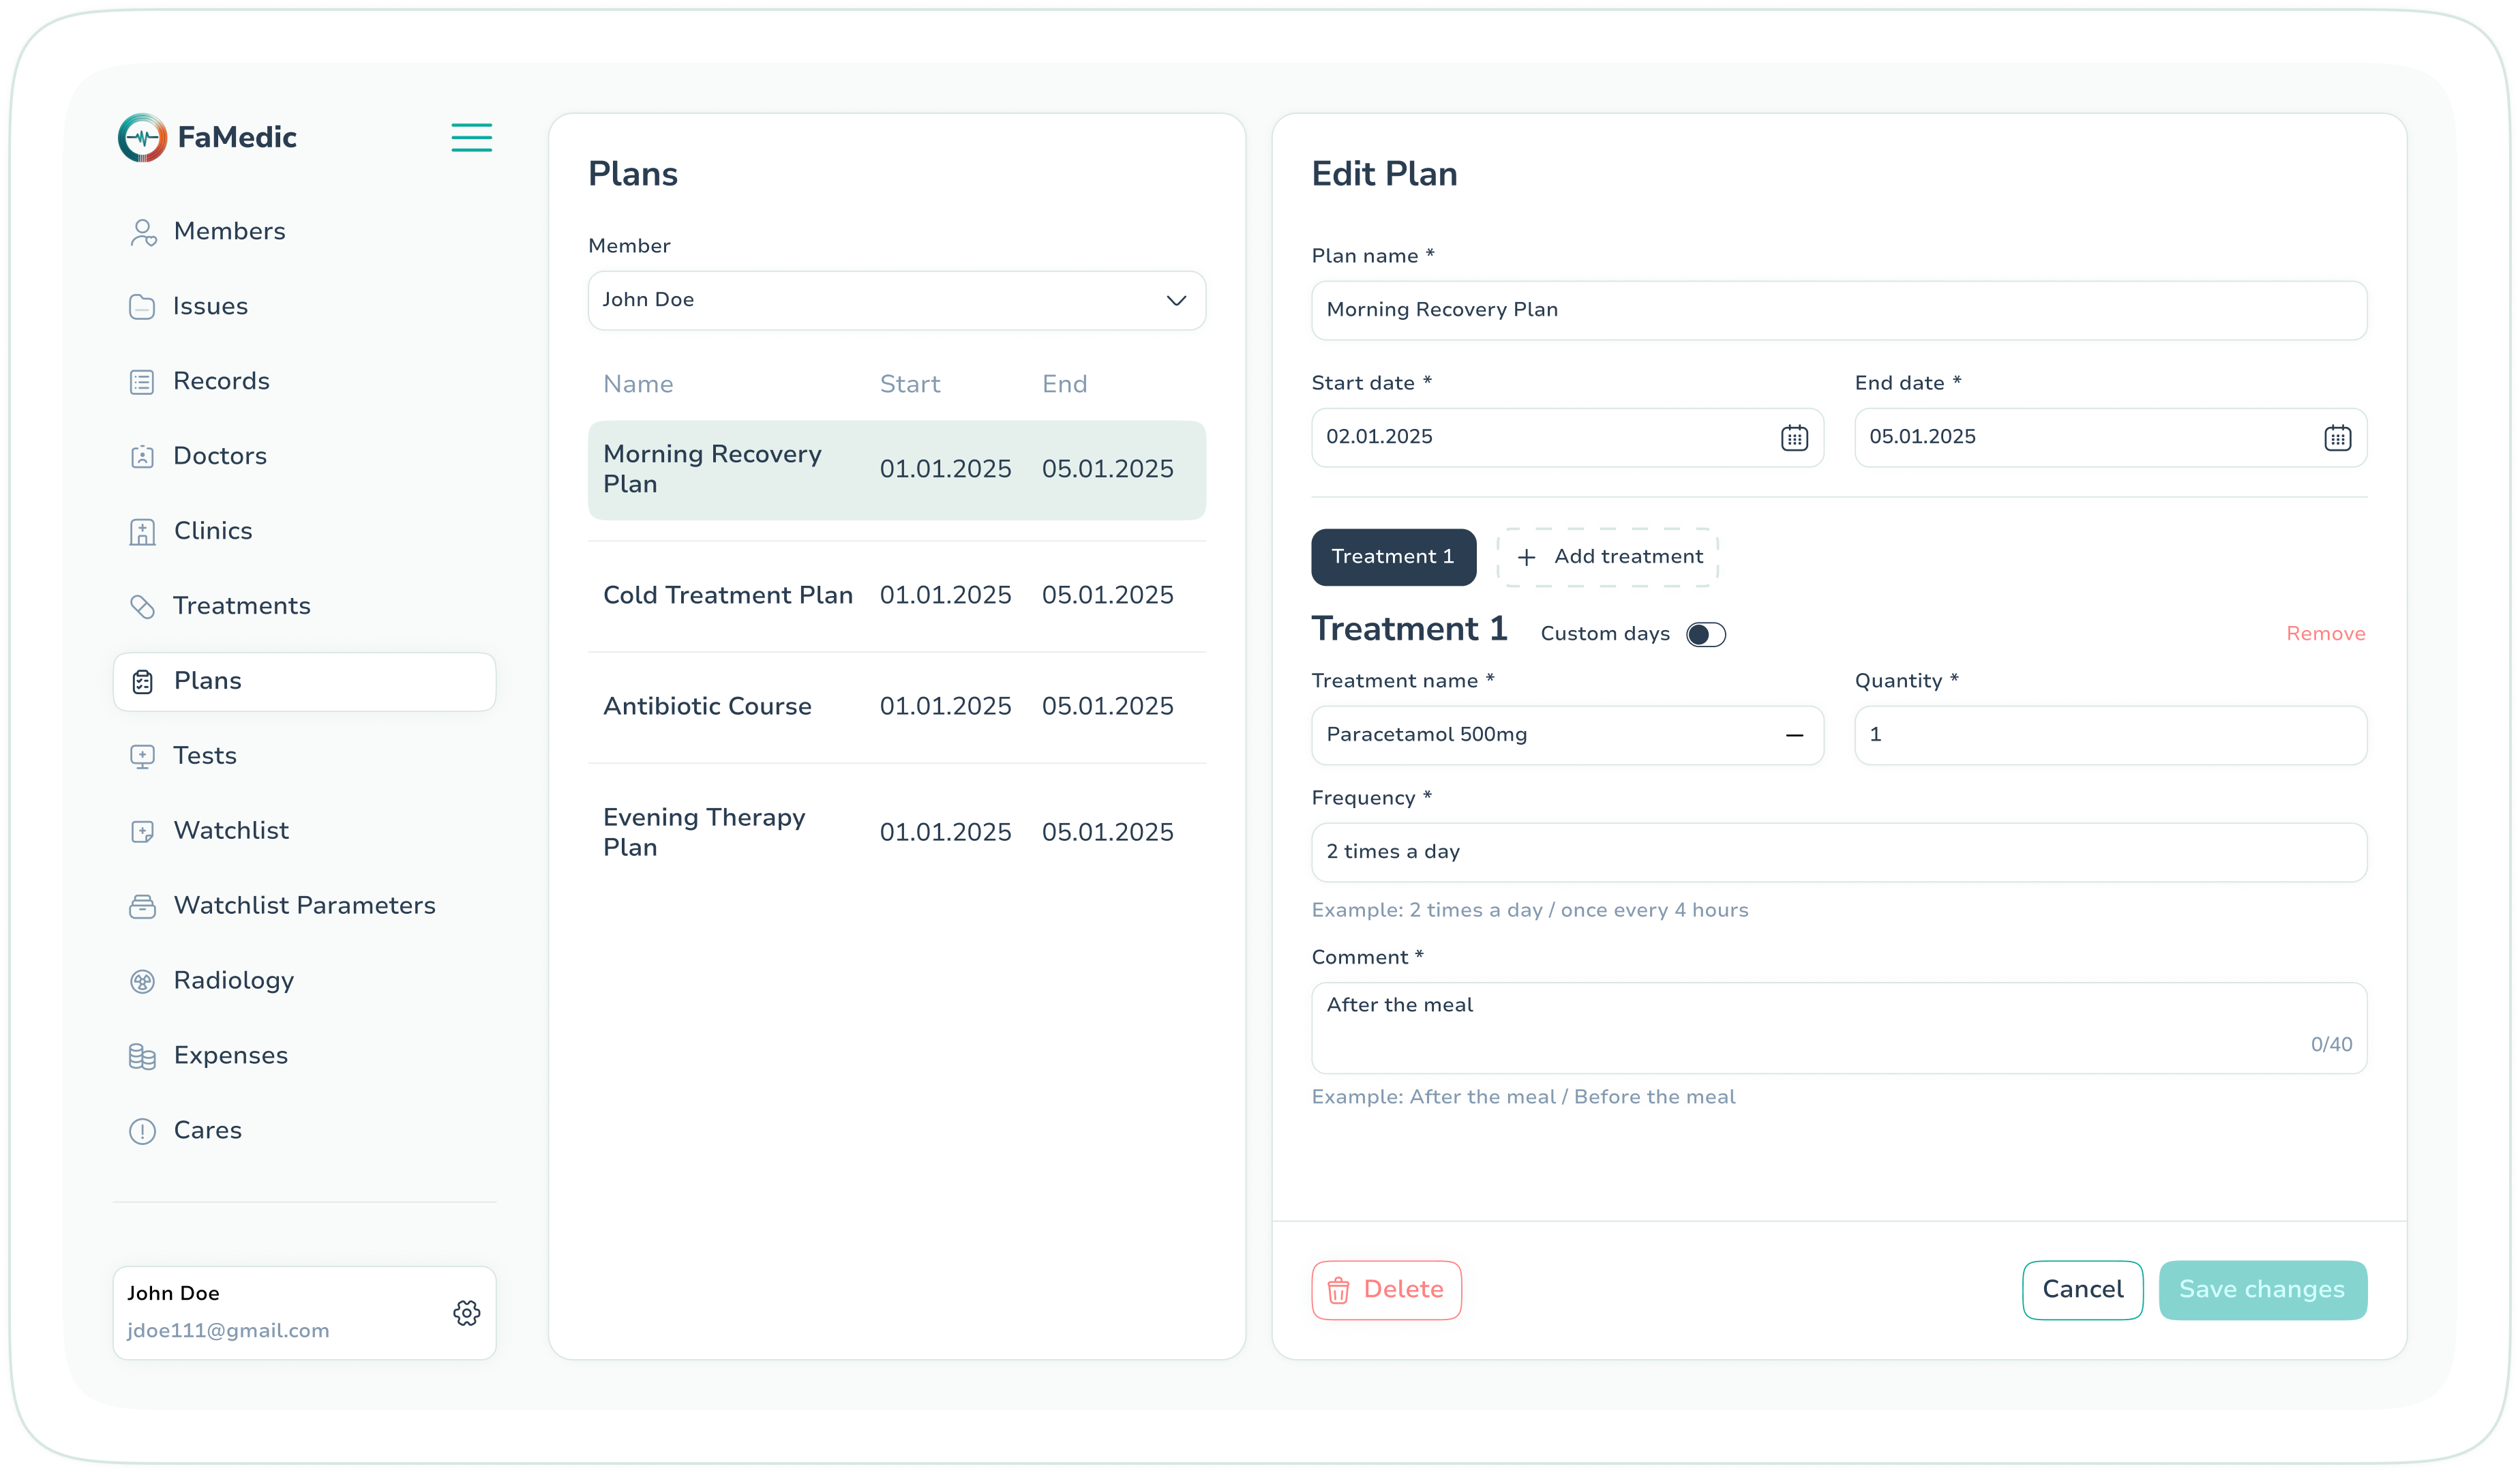
Task: Select Evening Therapy Plan row
Action: point(896,833)
